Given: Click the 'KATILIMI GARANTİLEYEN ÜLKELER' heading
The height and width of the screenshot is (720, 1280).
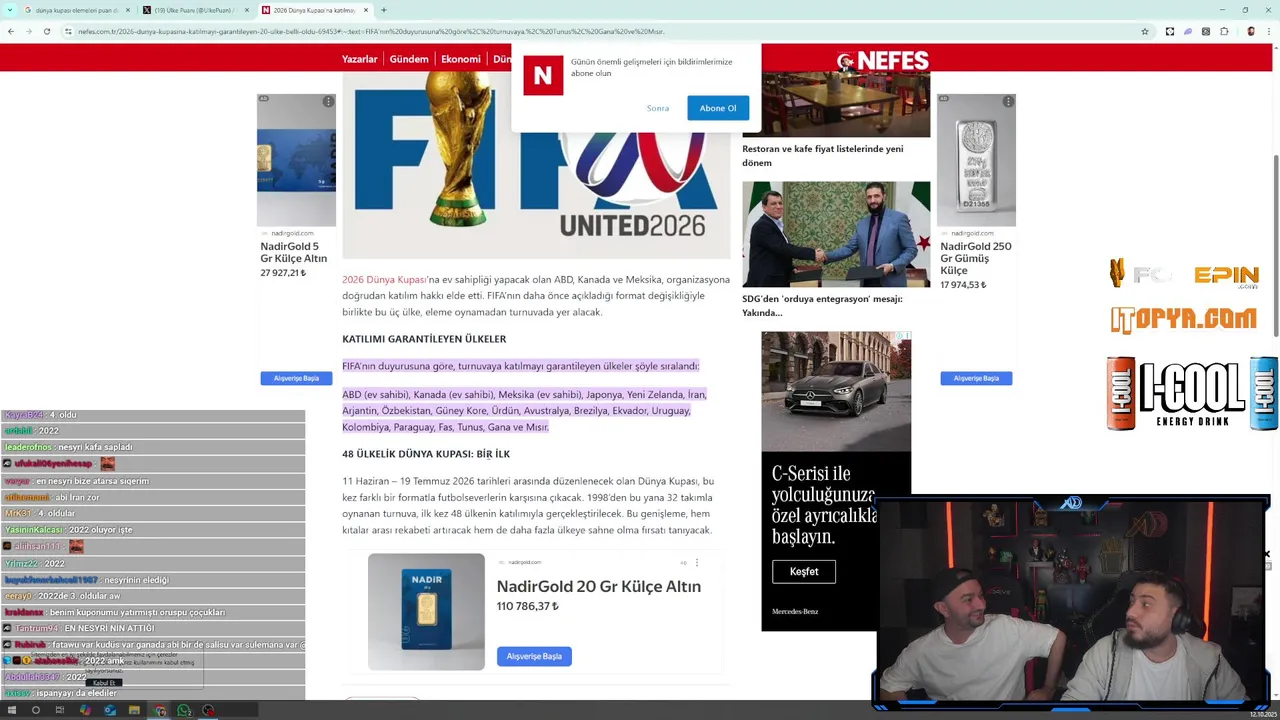Looking at the screenshot, I should click(424, 339).
